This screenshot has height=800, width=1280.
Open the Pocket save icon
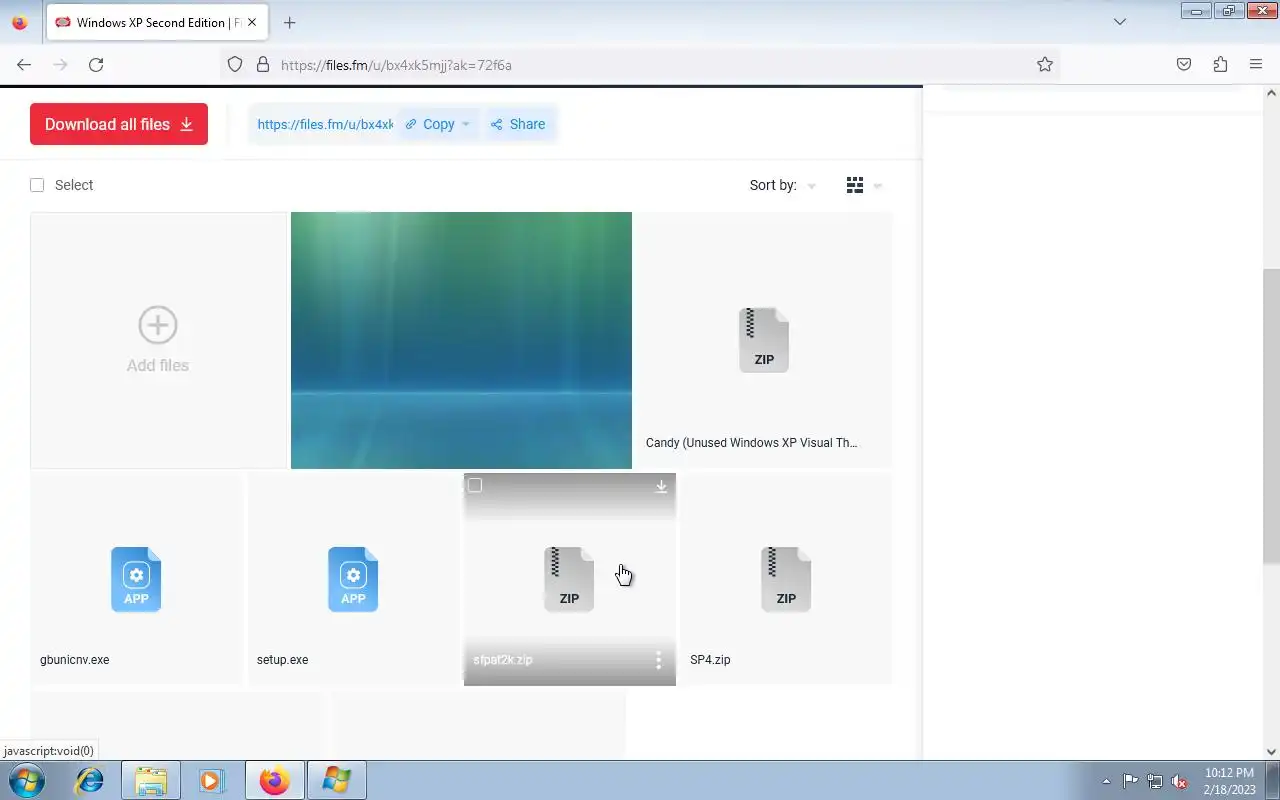click(1184, 65)
